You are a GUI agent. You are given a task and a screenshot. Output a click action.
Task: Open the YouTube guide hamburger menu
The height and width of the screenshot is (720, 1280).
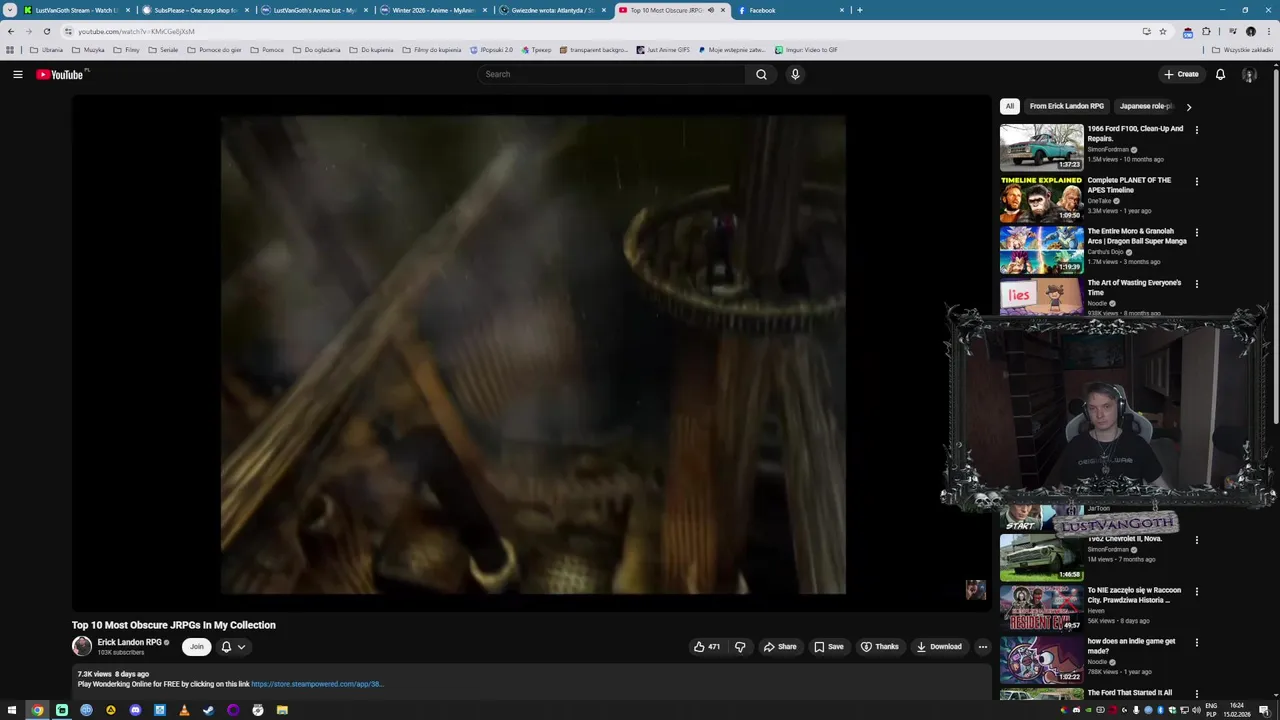18,74
